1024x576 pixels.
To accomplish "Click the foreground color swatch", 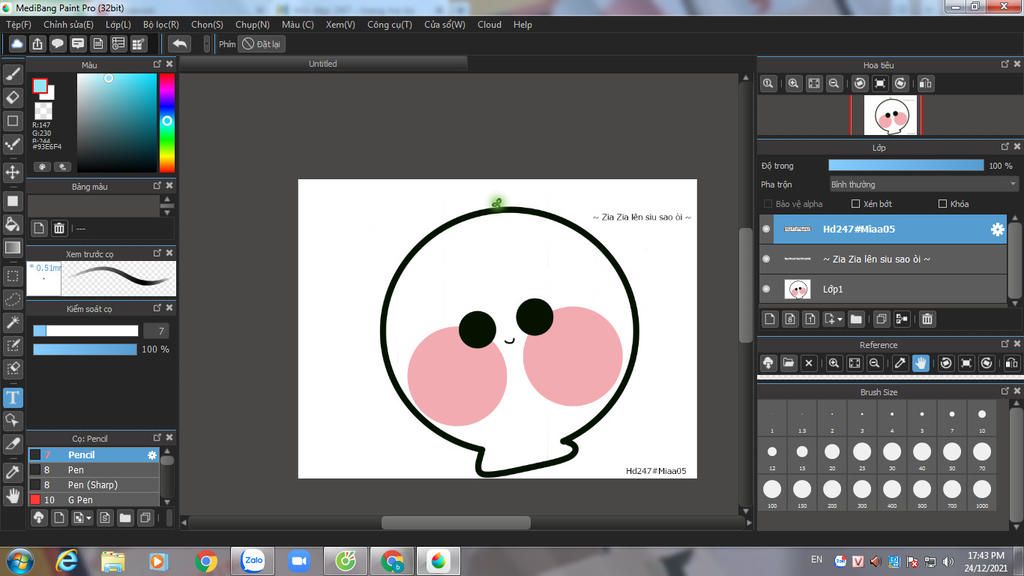I will coord(40,86).
